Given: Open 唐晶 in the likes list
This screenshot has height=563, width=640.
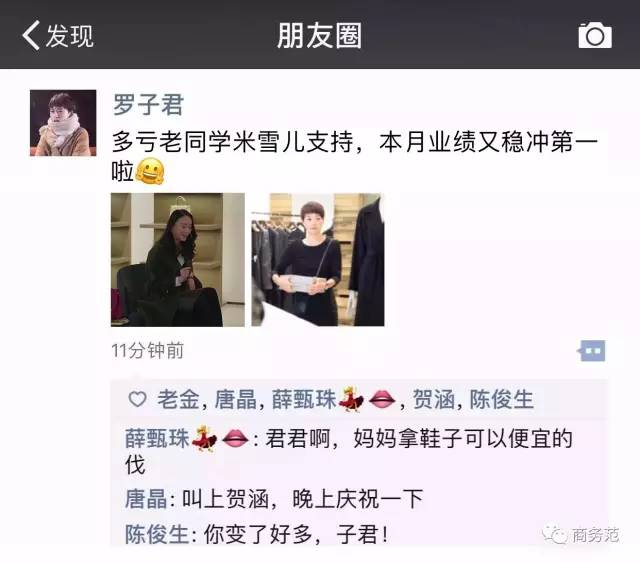Looking at the screenshot, I should click(x=236, y=399).
